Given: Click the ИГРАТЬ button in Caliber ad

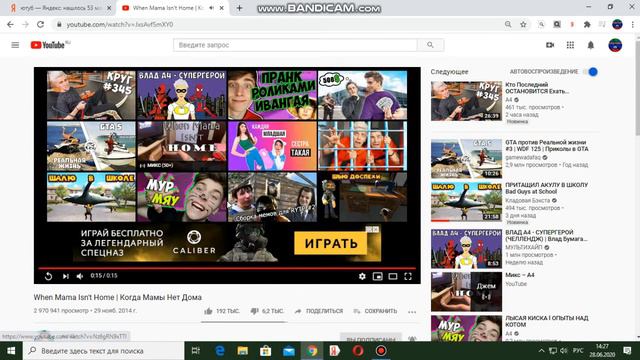Looking at the screenshot, I should pos(331,244).
